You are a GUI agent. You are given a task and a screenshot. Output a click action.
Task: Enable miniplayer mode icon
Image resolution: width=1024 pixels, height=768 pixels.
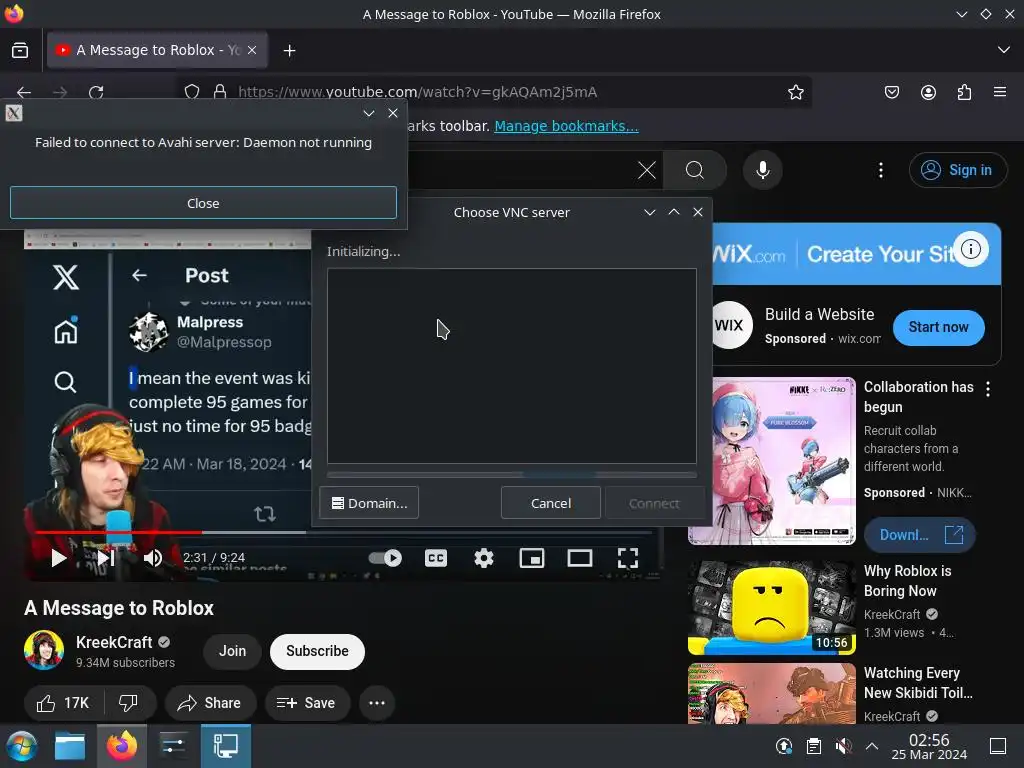click(x=532, y=558)
